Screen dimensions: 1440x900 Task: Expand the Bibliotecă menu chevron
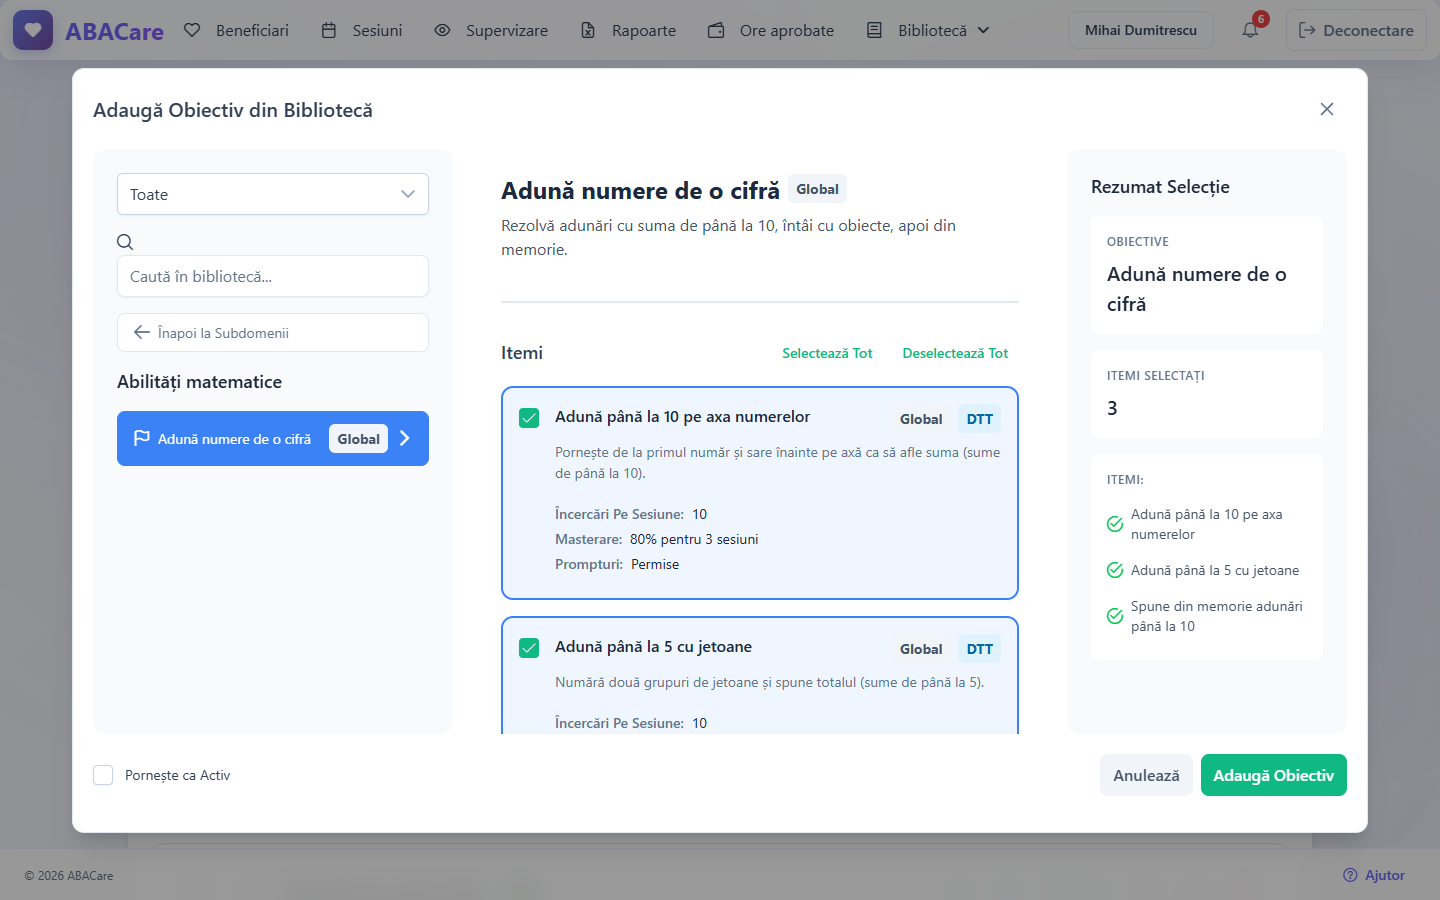point(983,30)
